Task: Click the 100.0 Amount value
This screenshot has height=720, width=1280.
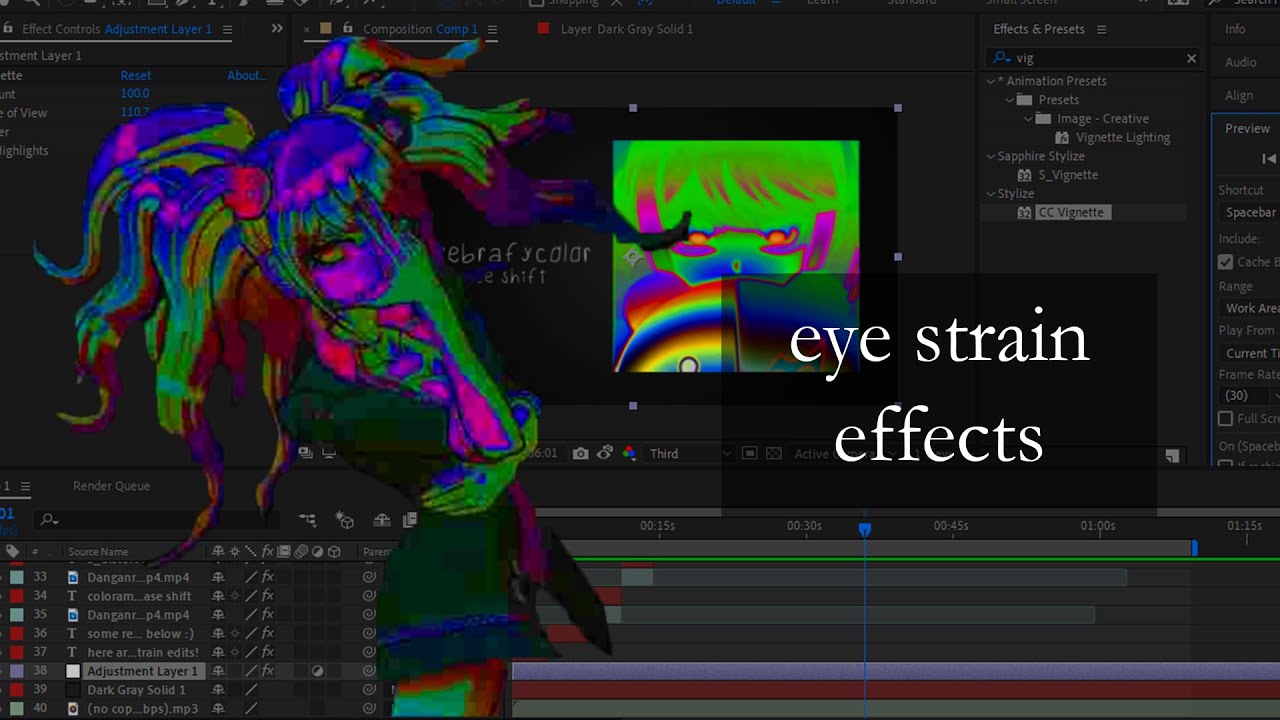Action: point(135,94)
